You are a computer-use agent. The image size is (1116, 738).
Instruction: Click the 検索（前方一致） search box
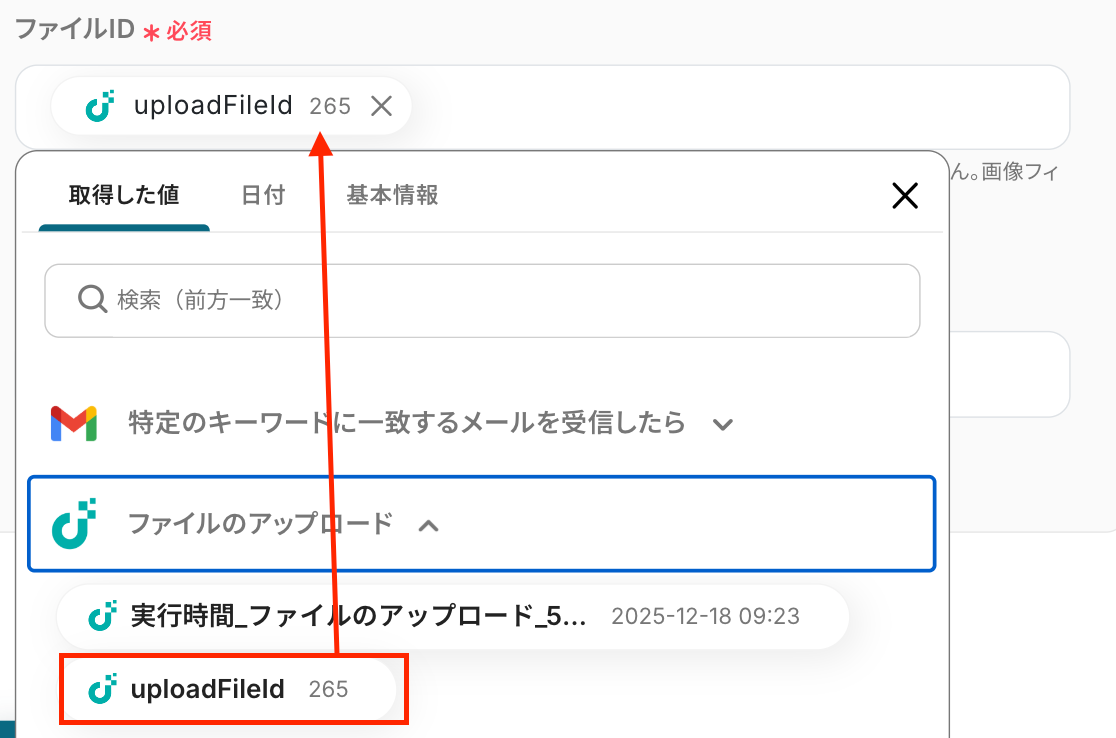[500, 300]
